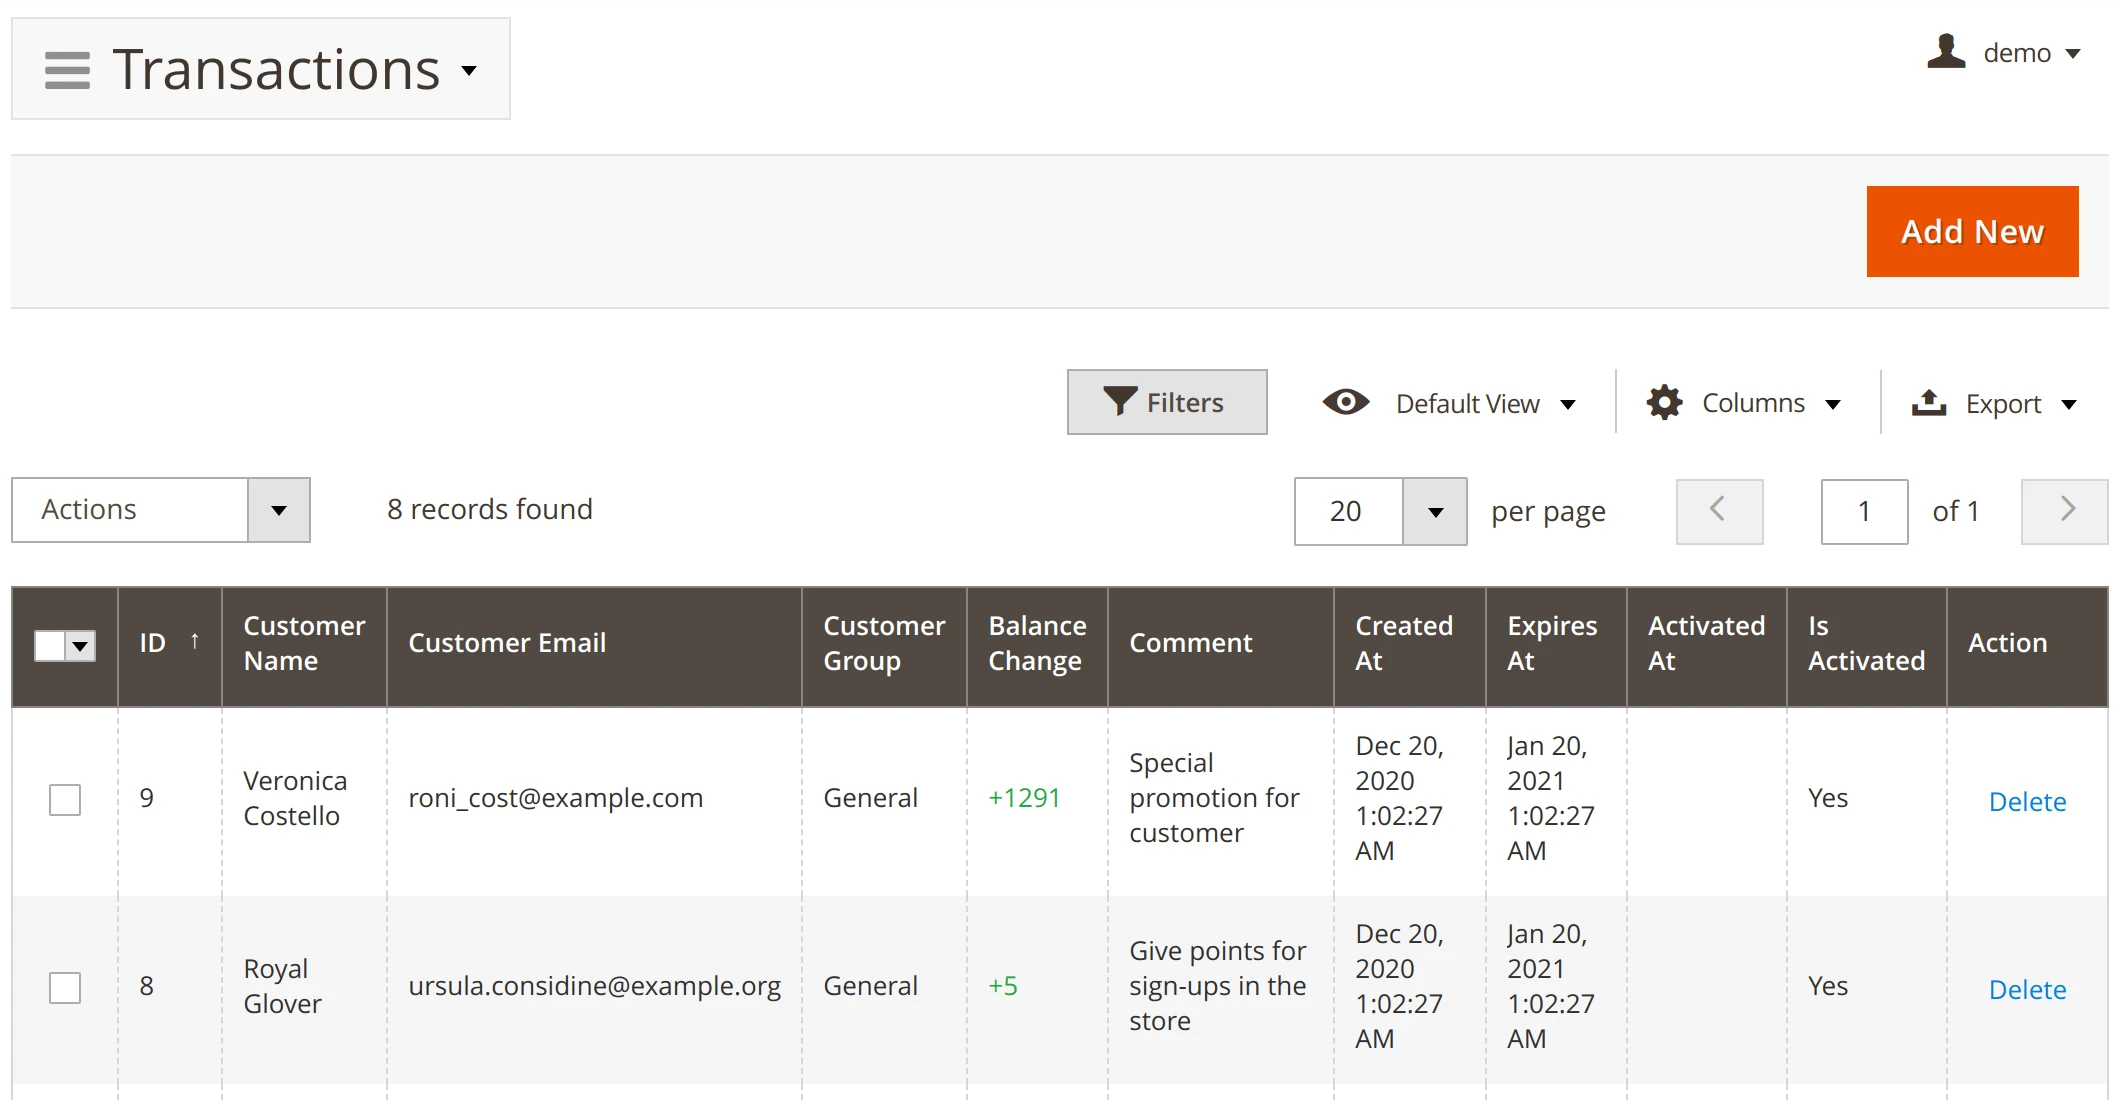Delete the Royal Glover transaction
The image size is (2120, 1100).
(x=2027, y=989)
